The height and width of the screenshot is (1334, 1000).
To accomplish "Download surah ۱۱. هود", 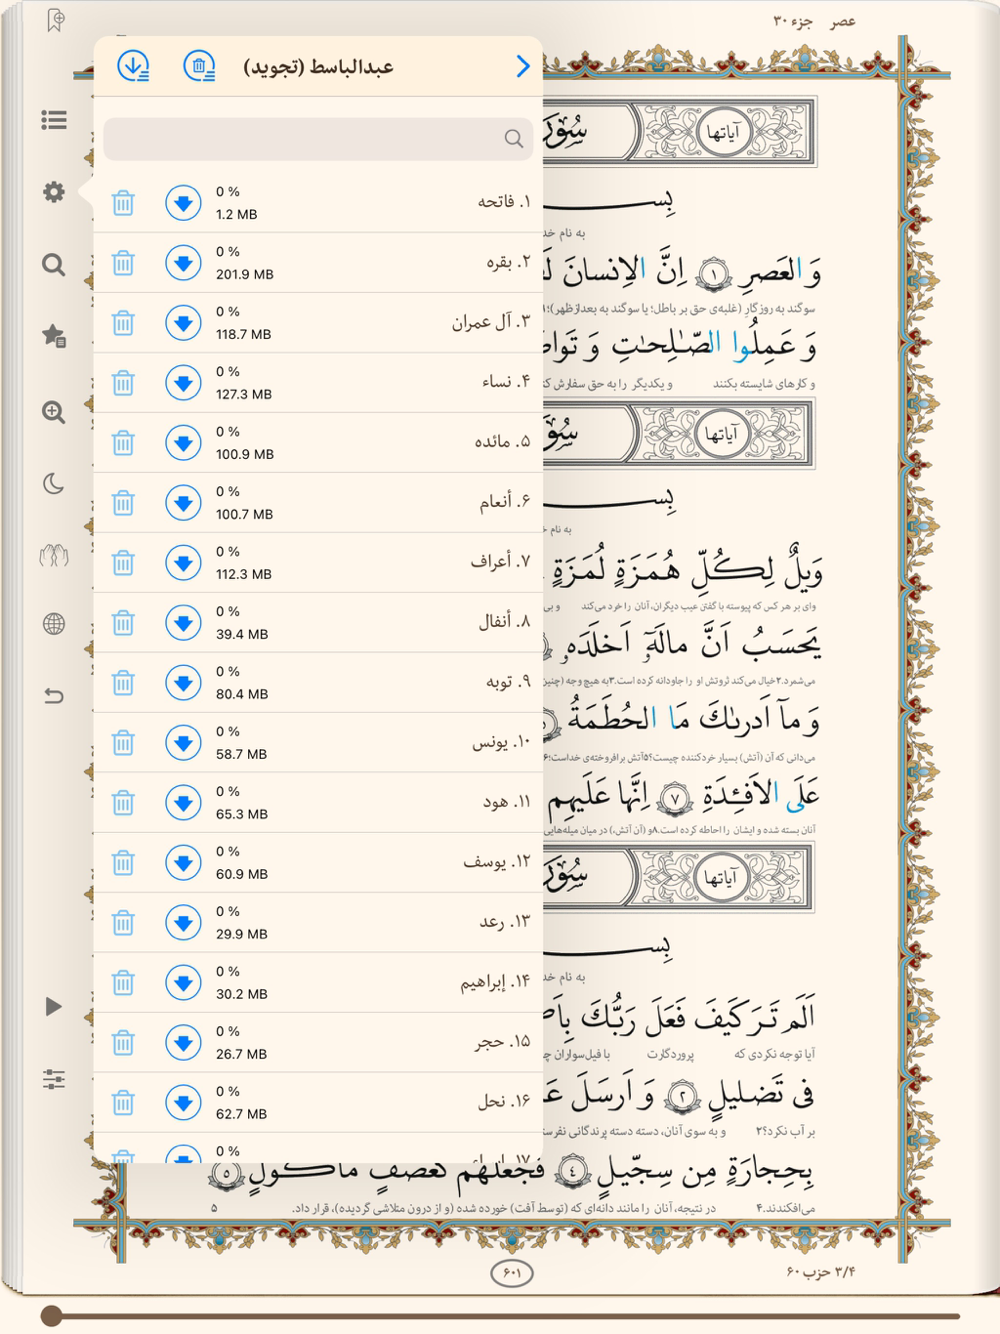I will click(x=183, y=803).
